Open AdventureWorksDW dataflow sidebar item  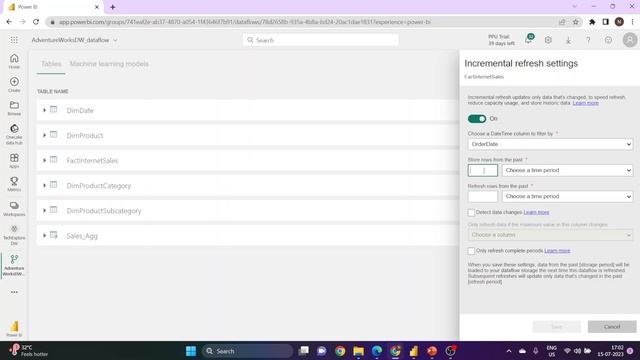point(14,265)
